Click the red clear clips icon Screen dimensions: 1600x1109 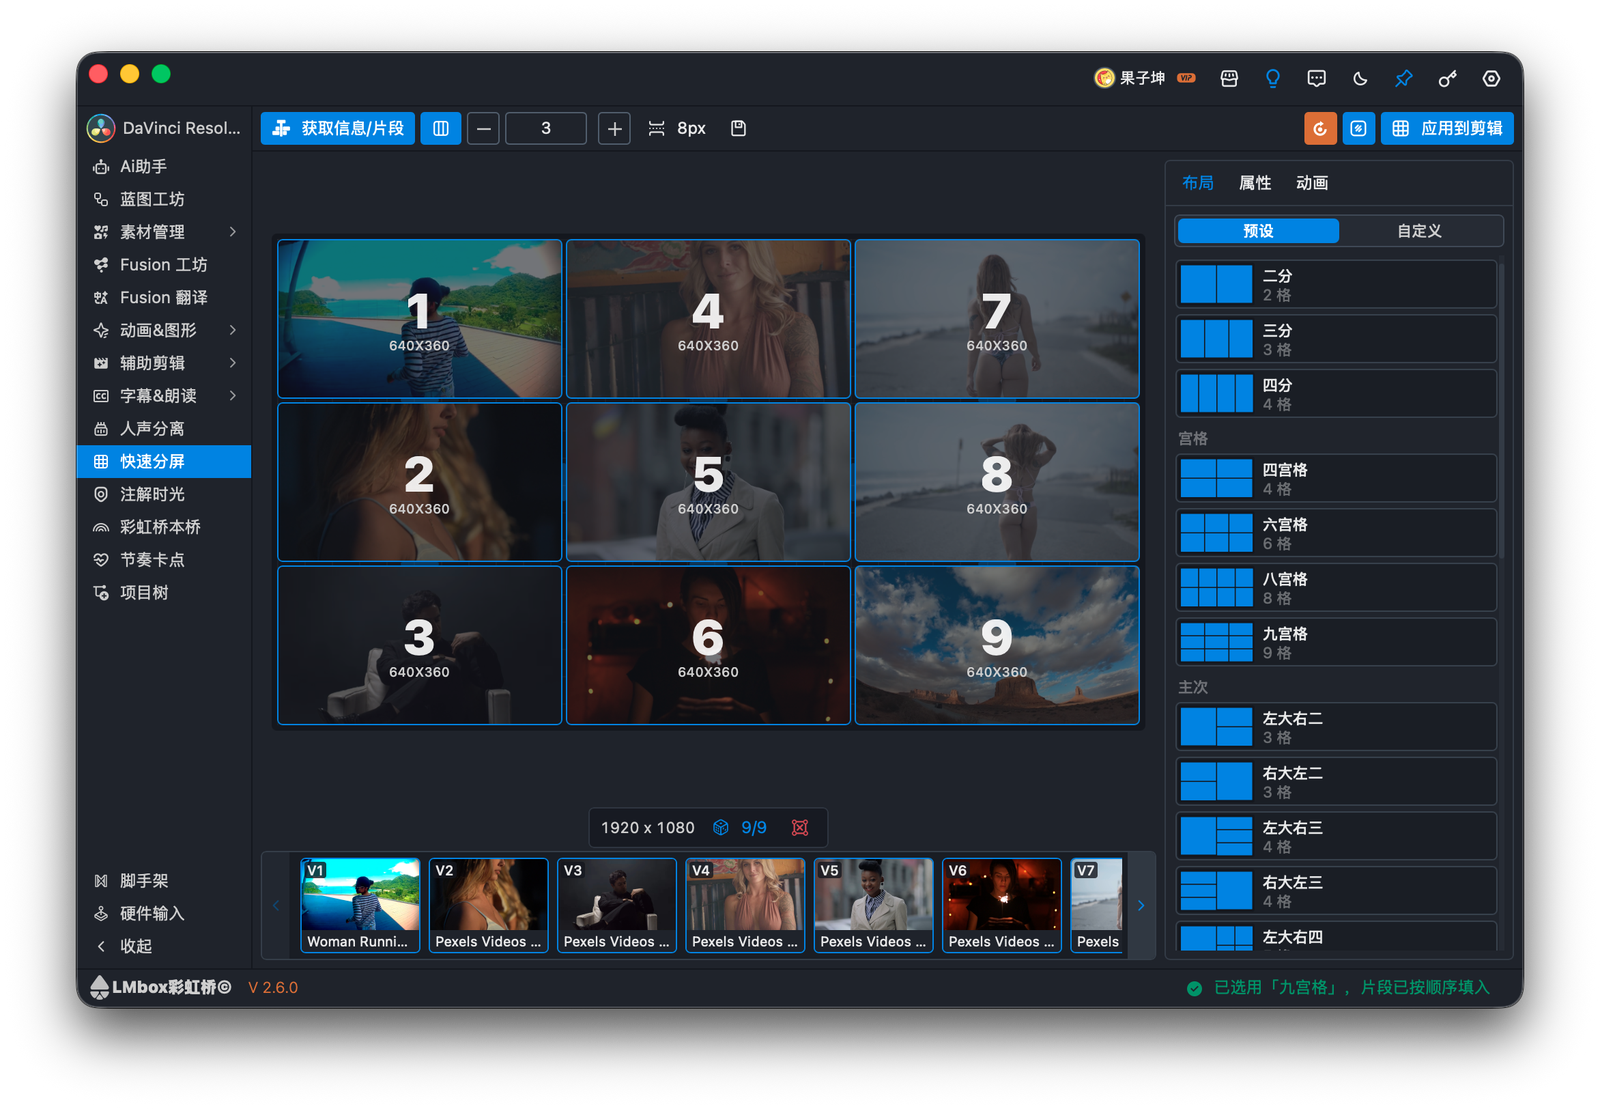[x=800, y=827]
